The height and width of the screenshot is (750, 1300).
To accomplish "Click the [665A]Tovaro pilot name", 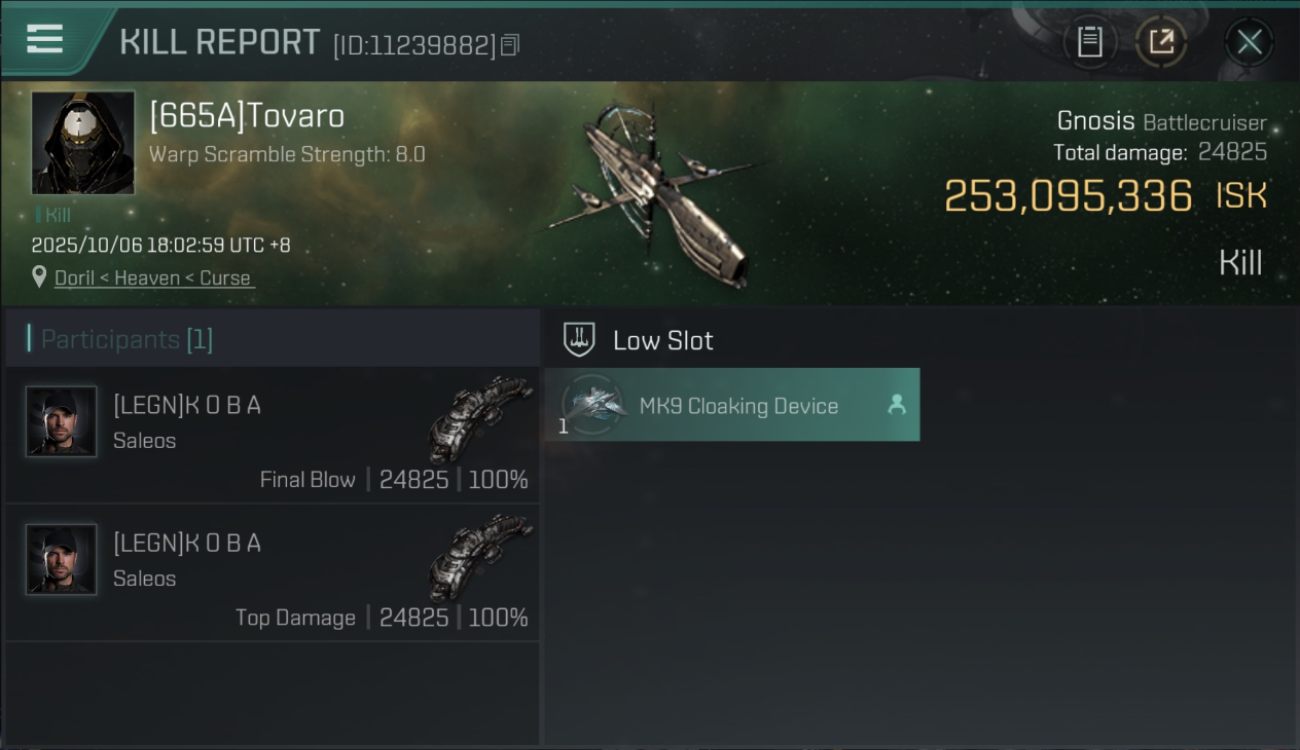I will (x=247, y=116).
